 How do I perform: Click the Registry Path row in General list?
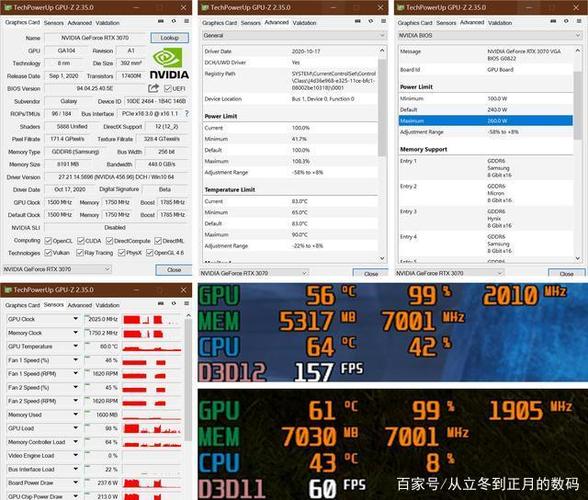[x=290, y=81]
